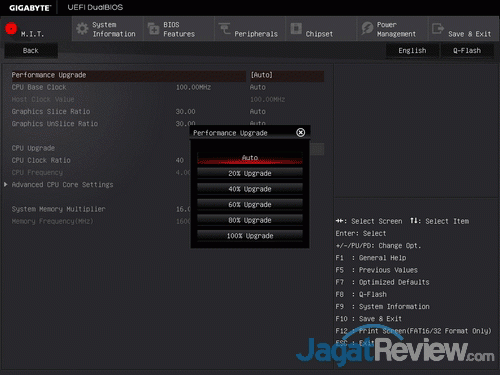500x375 pixels.
Task: Open Advanced CPU Core Settings submenu
Action: [x=63, y=185]
